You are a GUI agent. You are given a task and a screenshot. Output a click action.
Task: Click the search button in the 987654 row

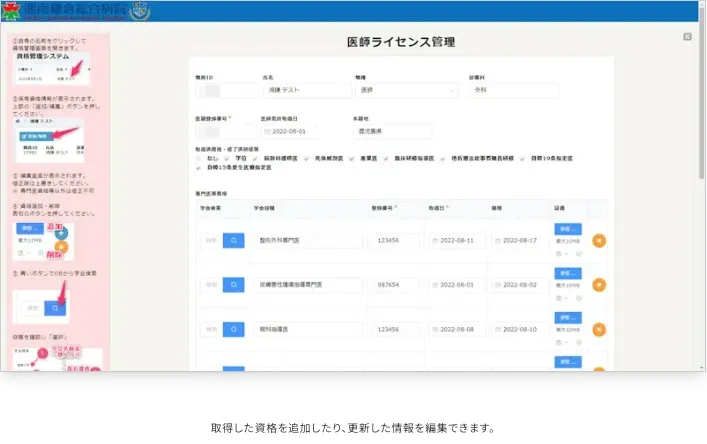click(x=234, y=285)
